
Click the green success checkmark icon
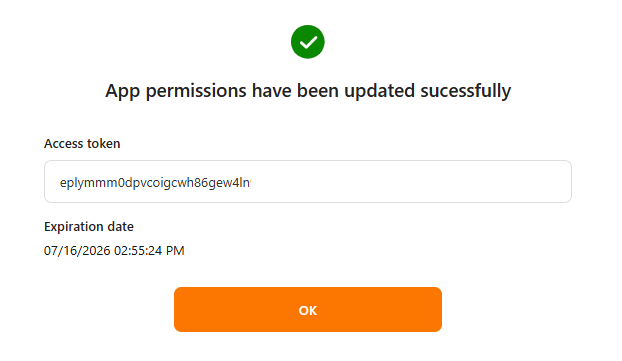point(307,42)
